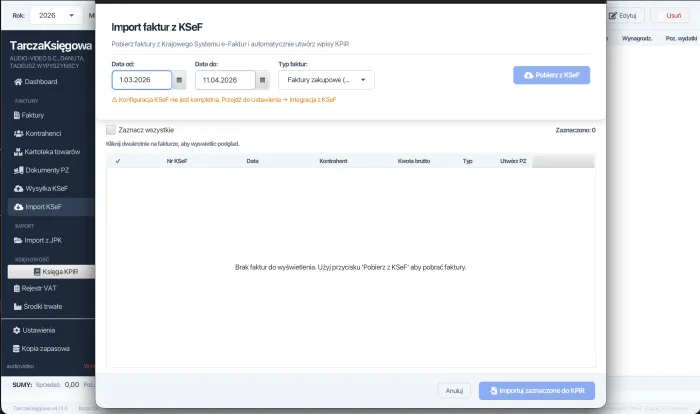Click the Dashboard home icon in sidebar

(18, 81)
